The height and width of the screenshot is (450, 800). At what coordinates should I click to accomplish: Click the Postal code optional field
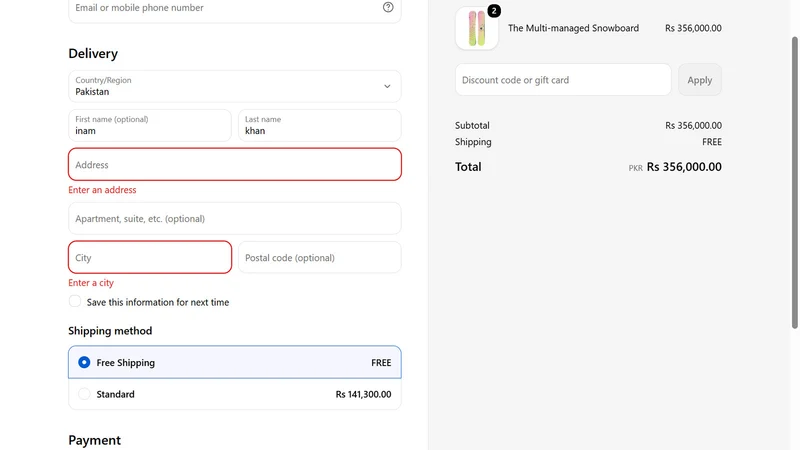click(x=319, y=257)
